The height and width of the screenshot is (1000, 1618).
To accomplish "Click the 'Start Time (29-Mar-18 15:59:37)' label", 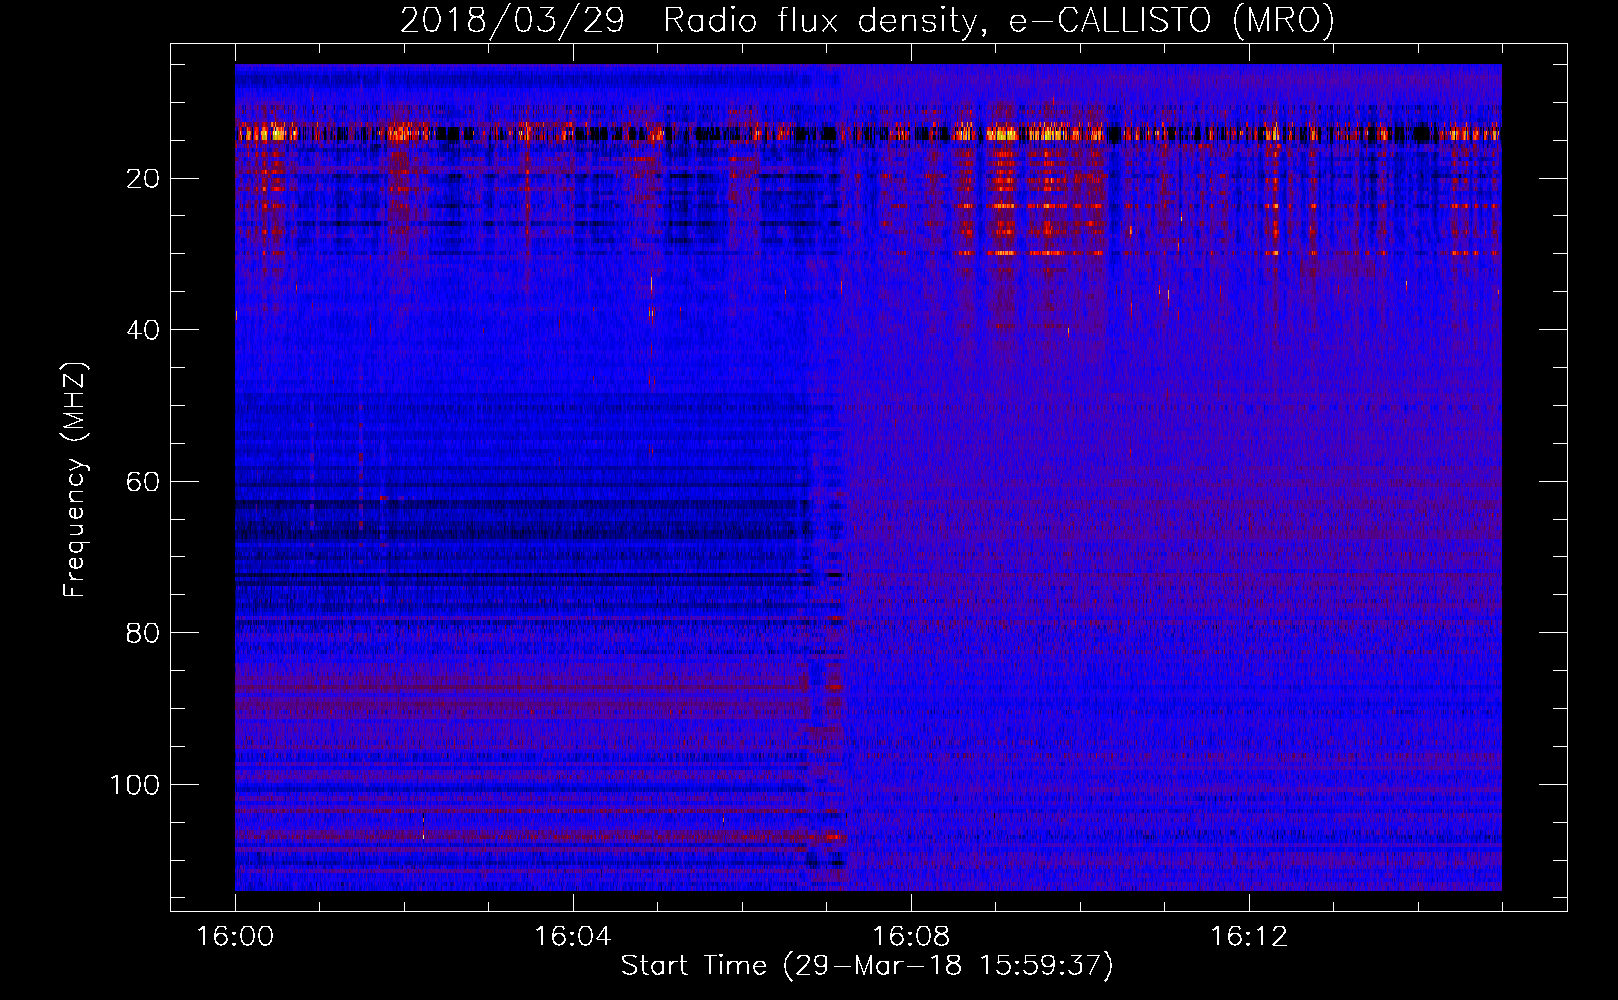I will pyautogui.click(x=867, y=966).
